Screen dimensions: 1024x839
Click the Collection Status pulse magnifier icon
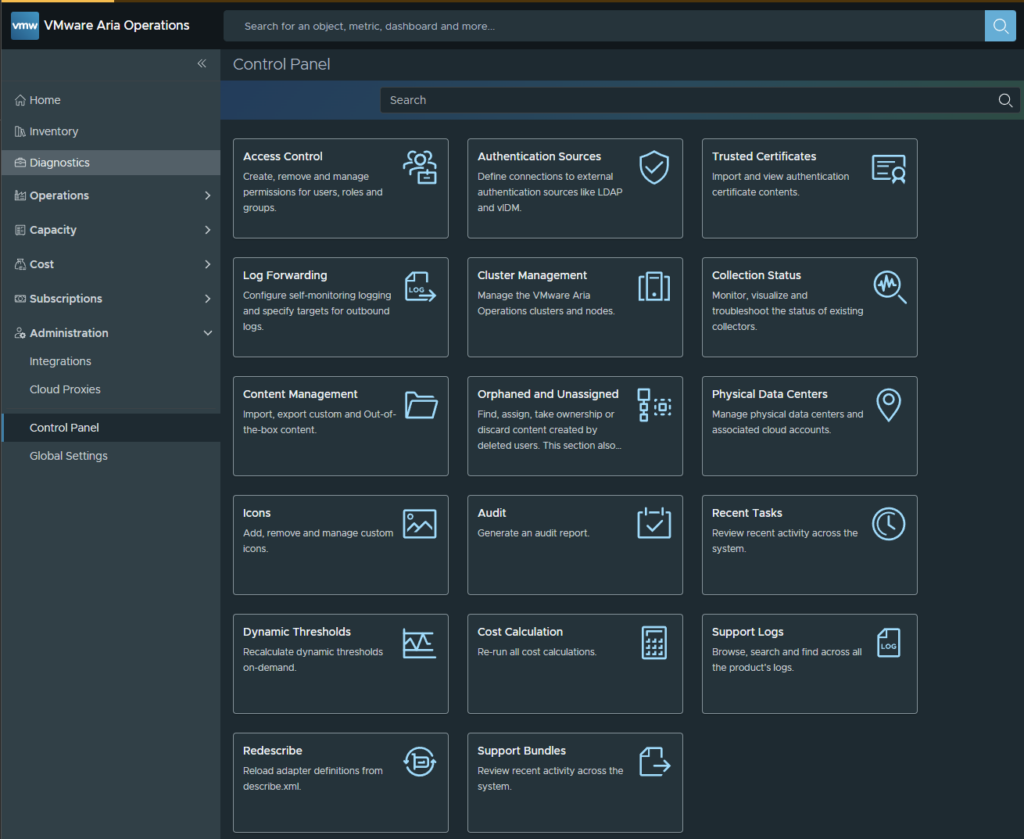tap(889, 287)
